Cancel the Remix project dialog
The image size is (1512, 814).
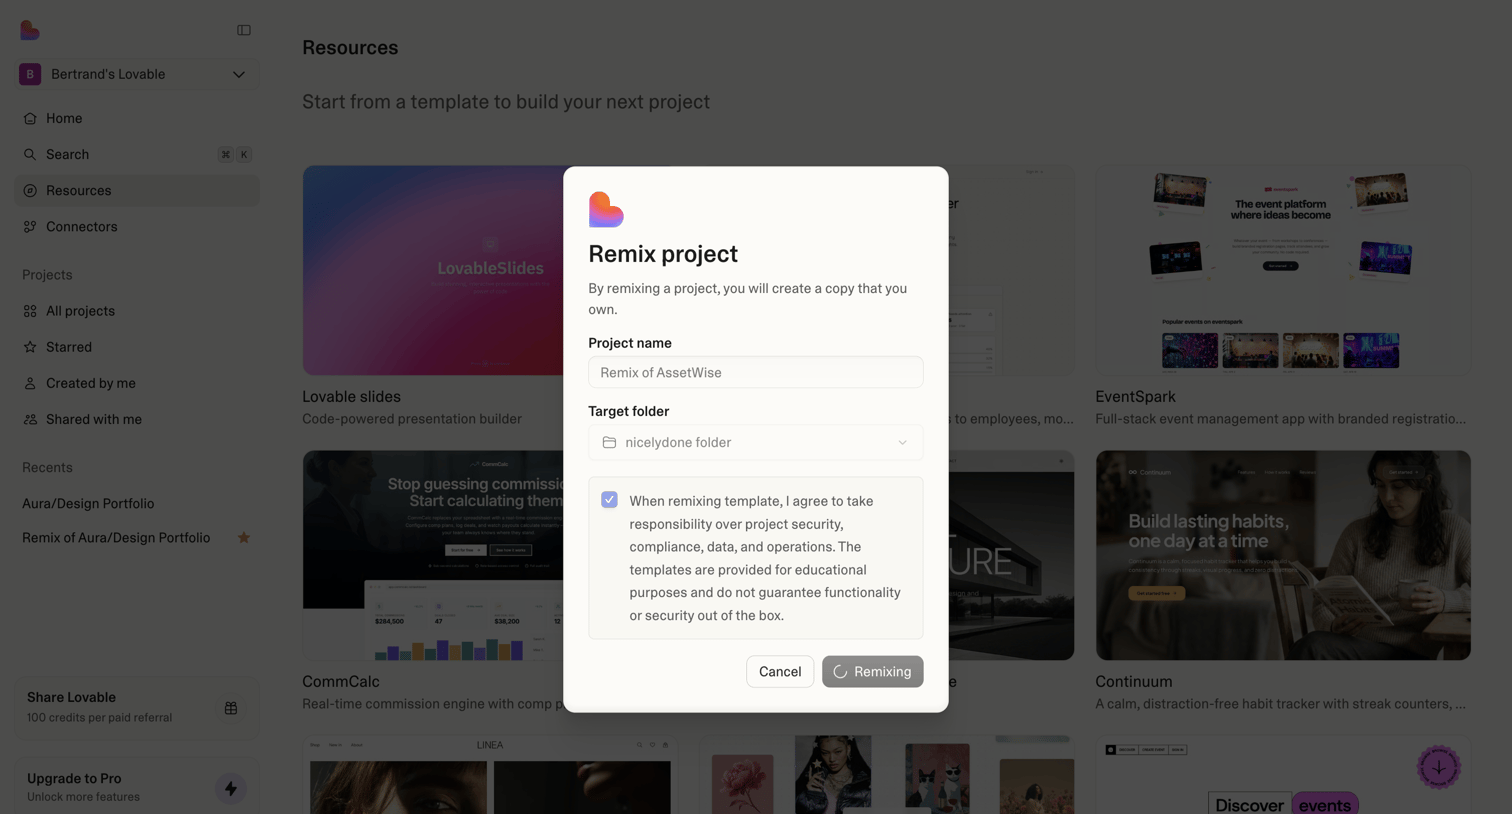[780, 671]
